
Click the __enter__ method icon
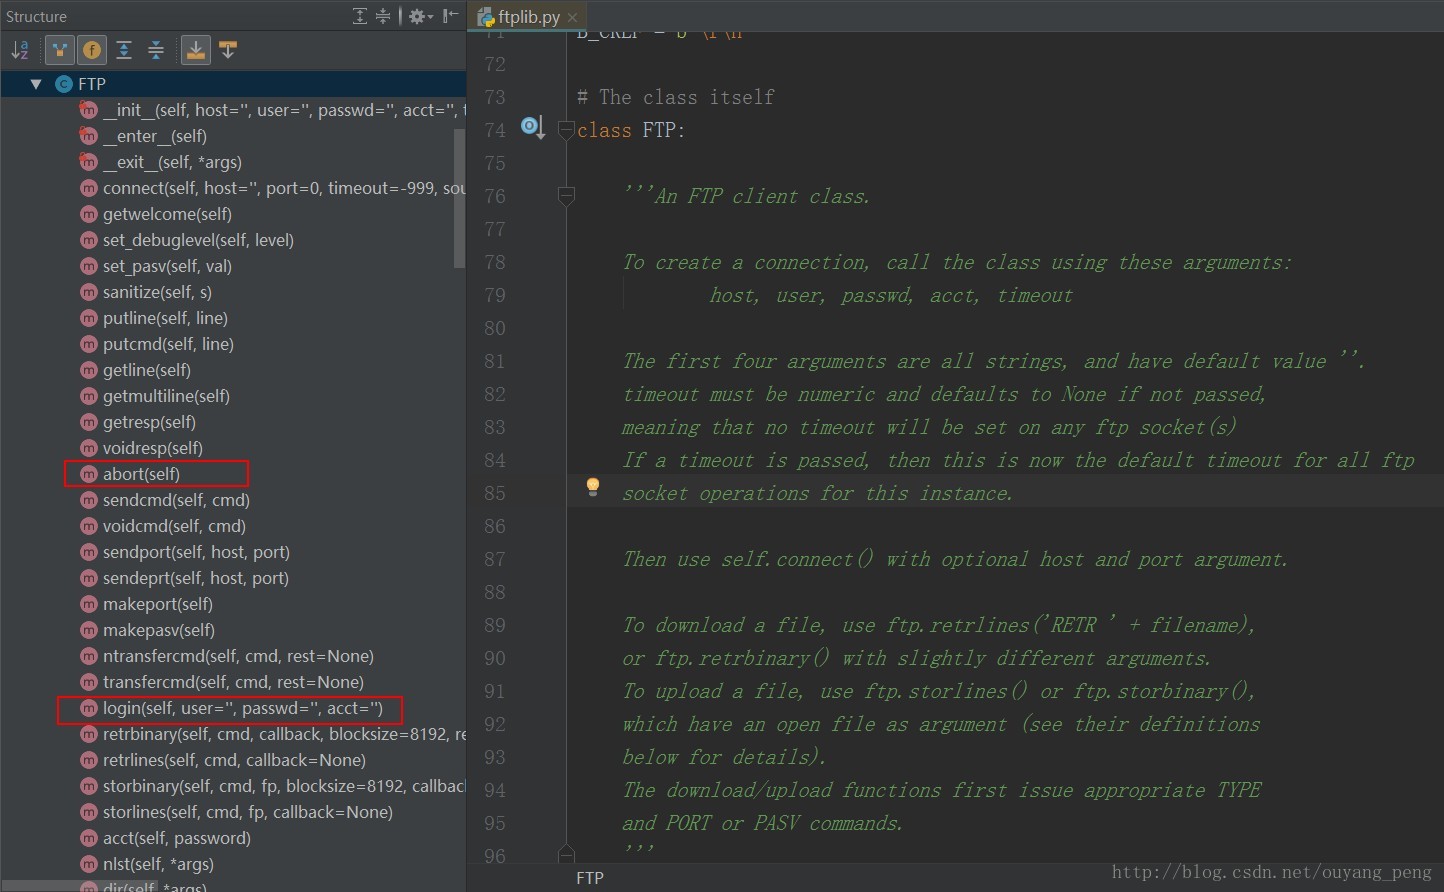click(89, 136)
